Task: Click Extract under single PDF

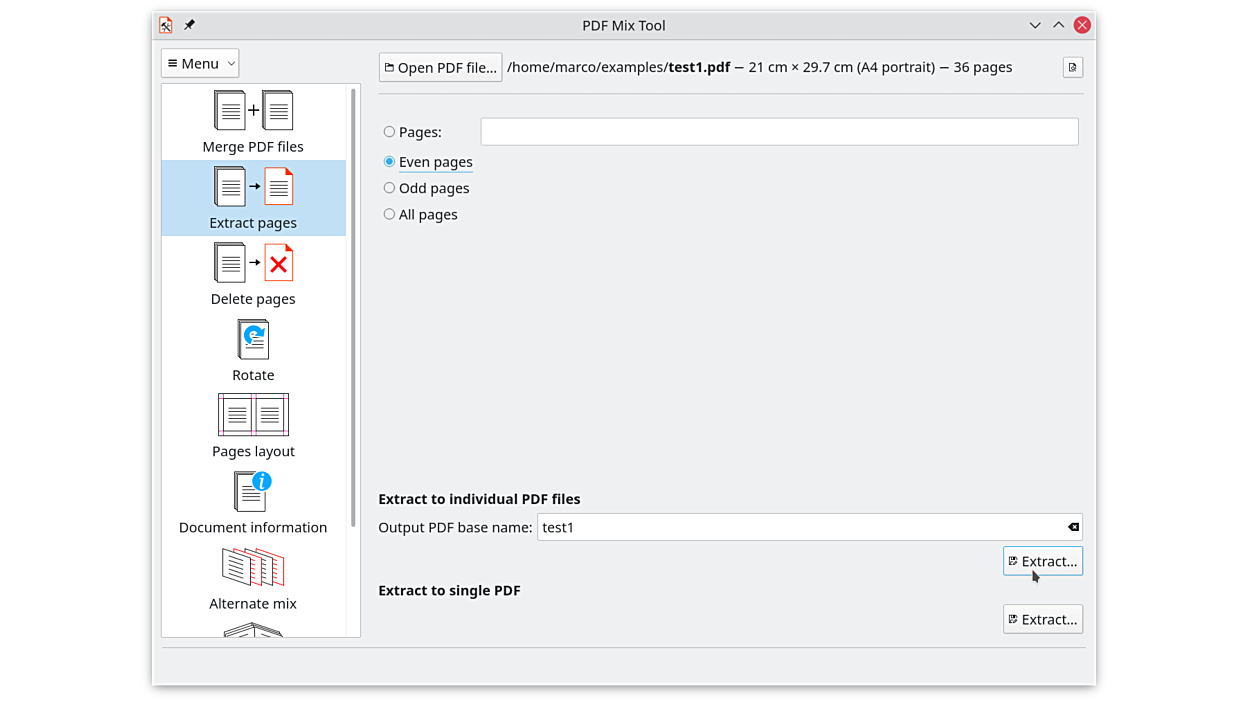Action: pos(1042,619)
